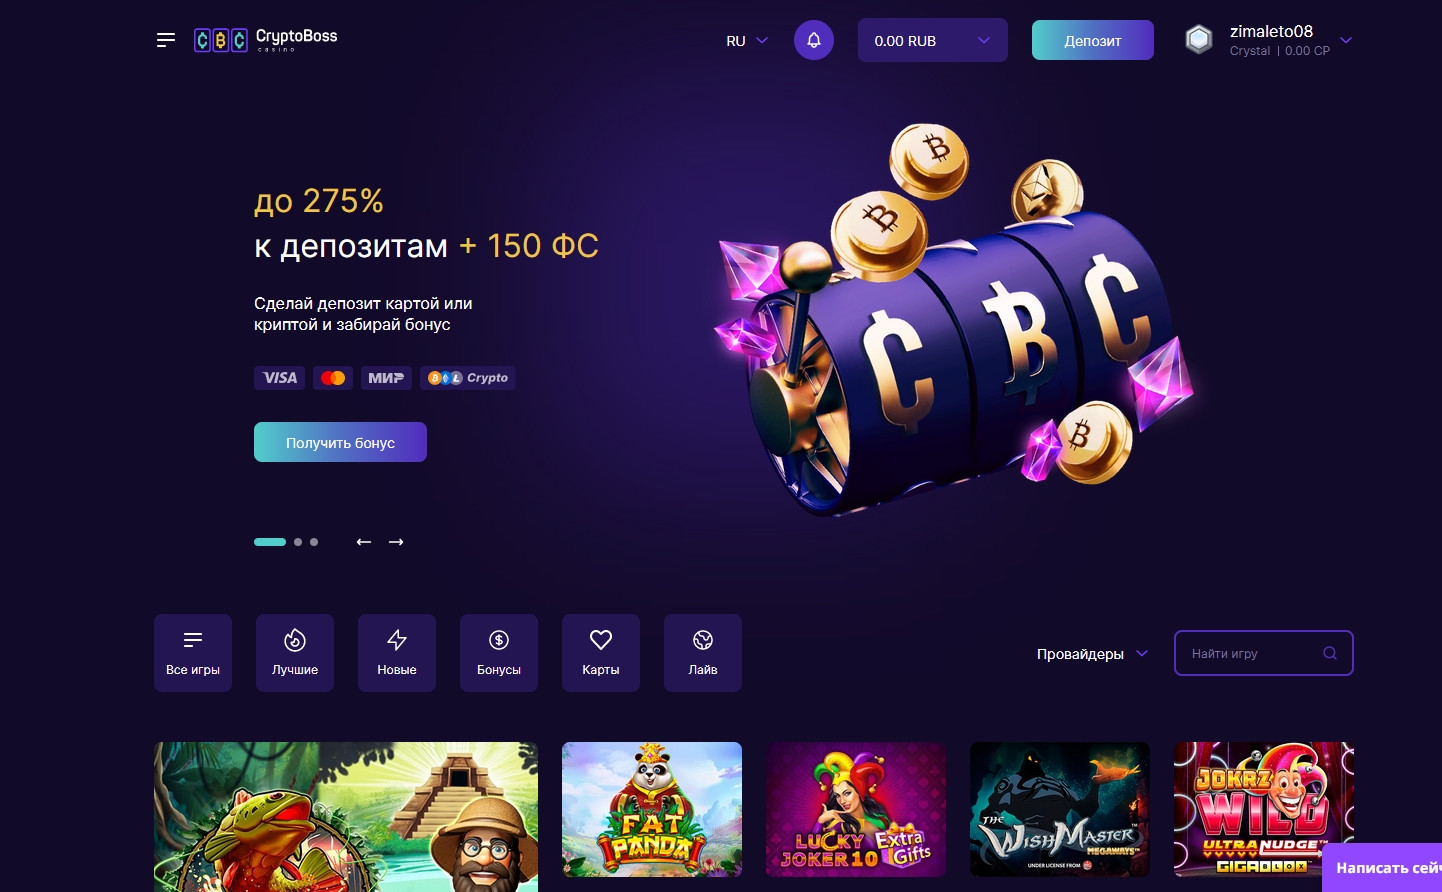This screenshot has height=892, width=1442.
Task: Switch to the Лучшие games tab
Action: point(295,653)
